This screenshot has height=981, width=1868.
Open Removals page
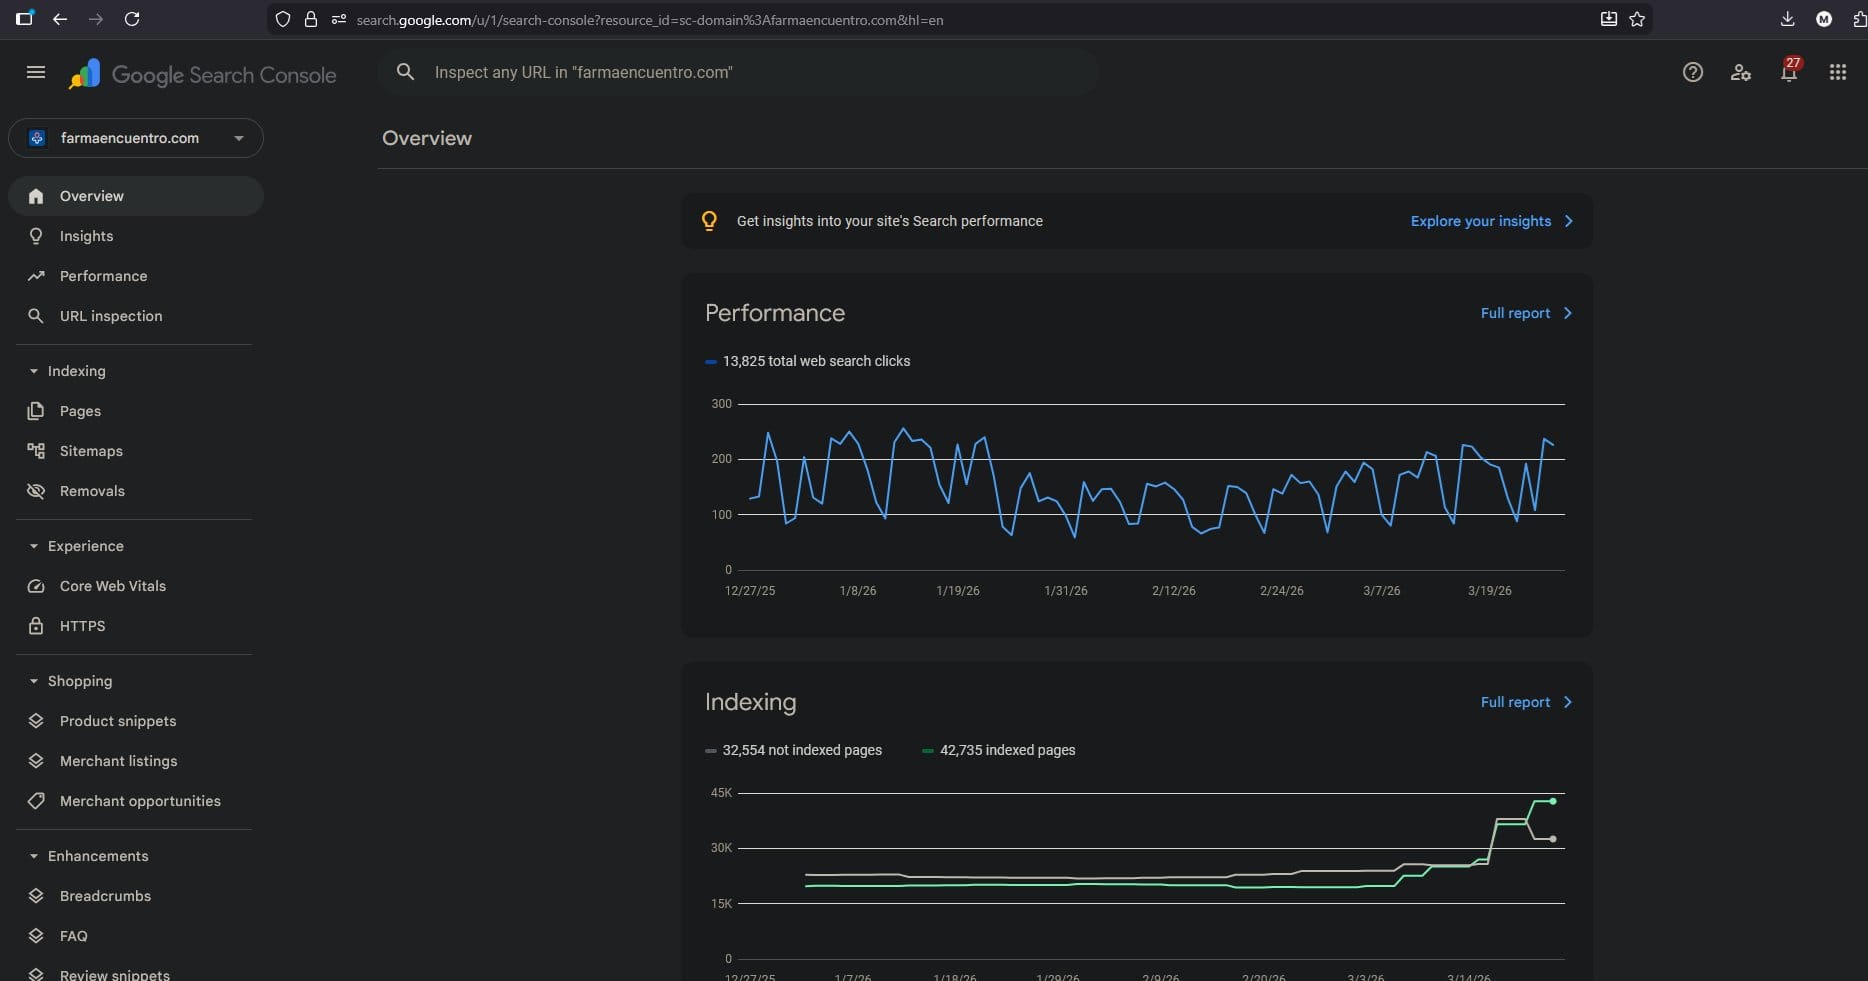[136, 491]
